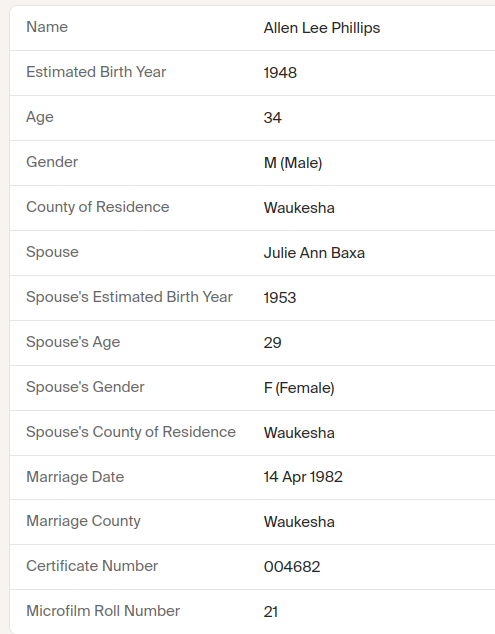This screenshot has width=495, height=634.
Task: Click the Spouse's Age value 29
Action: click(272, 342)
